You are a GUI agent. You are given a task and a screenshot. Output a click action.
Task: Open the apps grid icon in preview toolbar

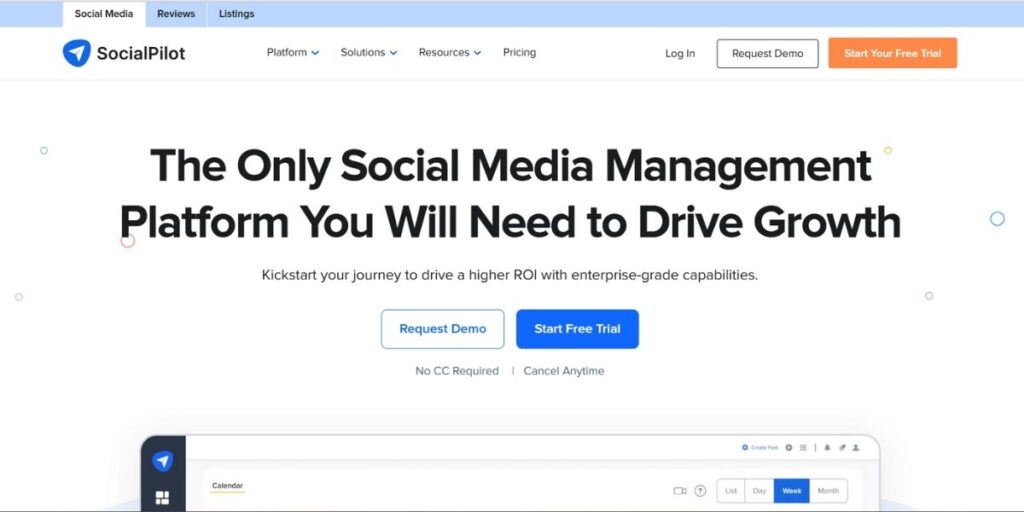803,447
